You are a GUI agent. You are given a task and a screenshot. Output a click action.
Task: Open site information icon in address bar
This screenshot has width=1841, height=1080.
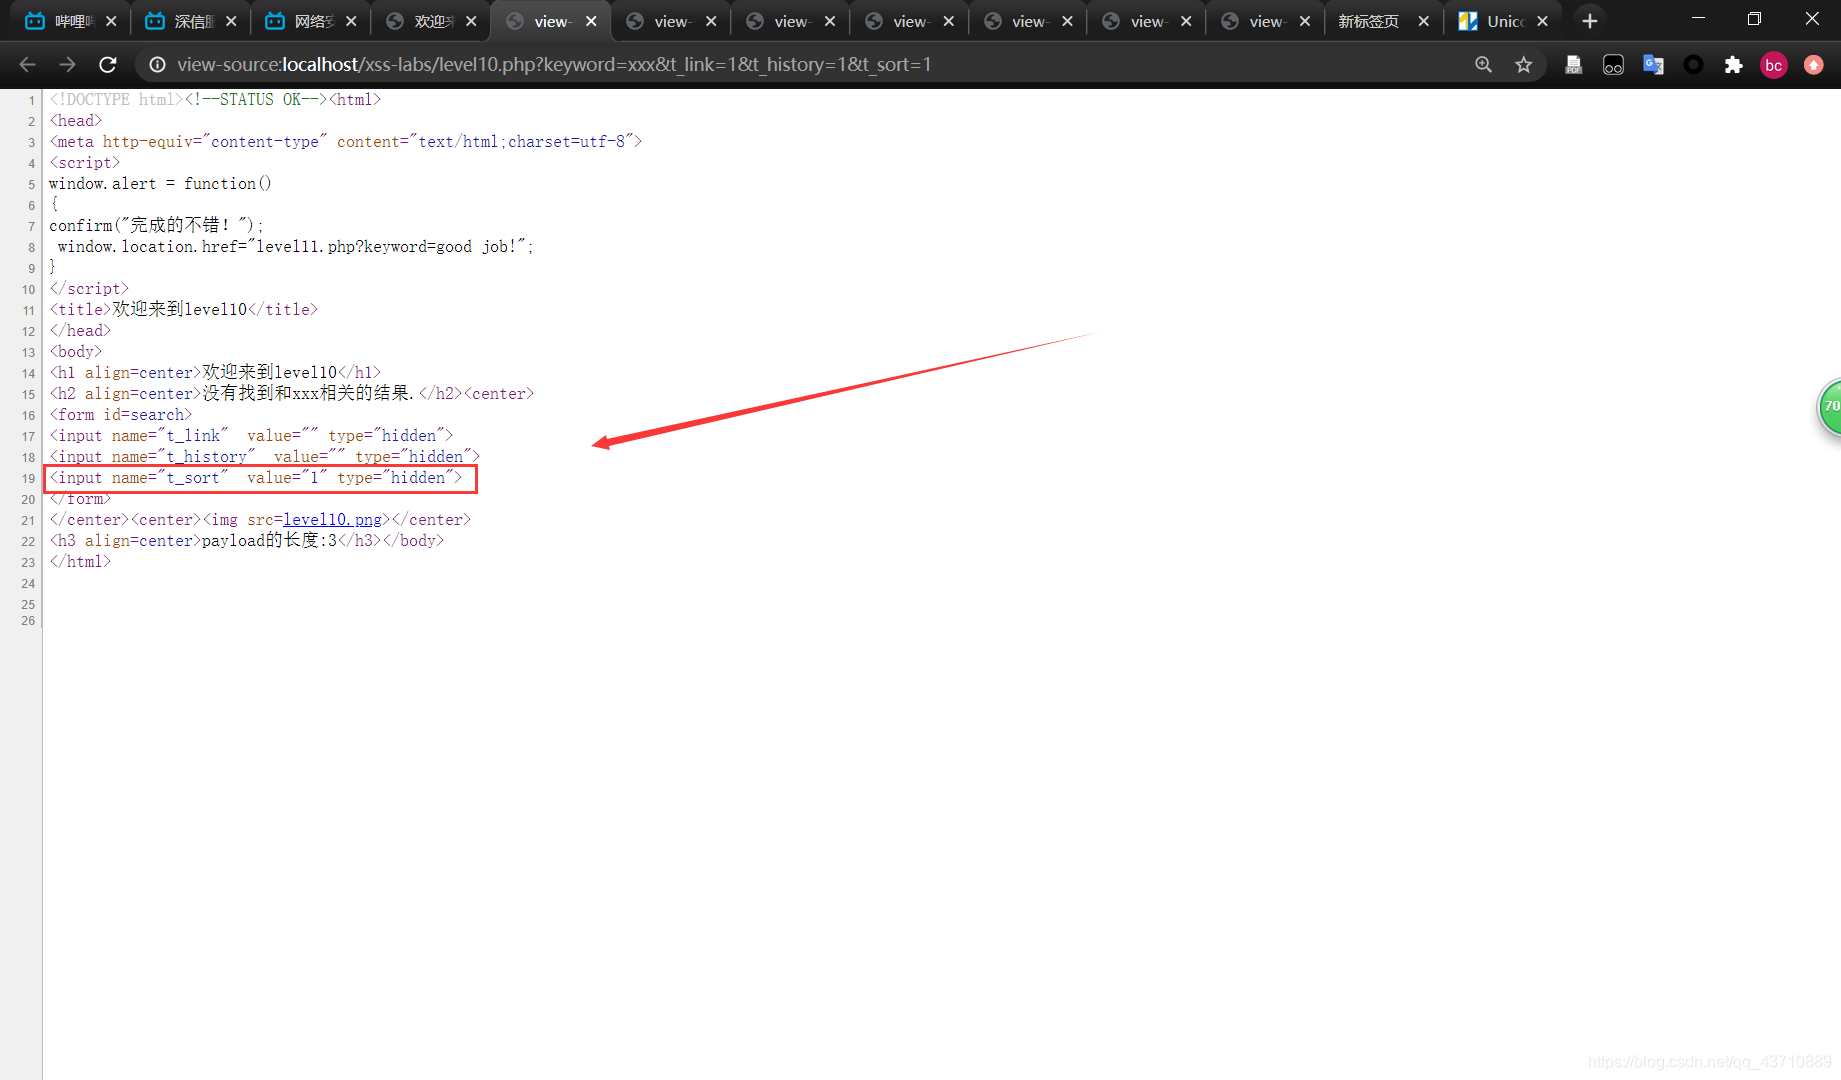pos(157,65)
